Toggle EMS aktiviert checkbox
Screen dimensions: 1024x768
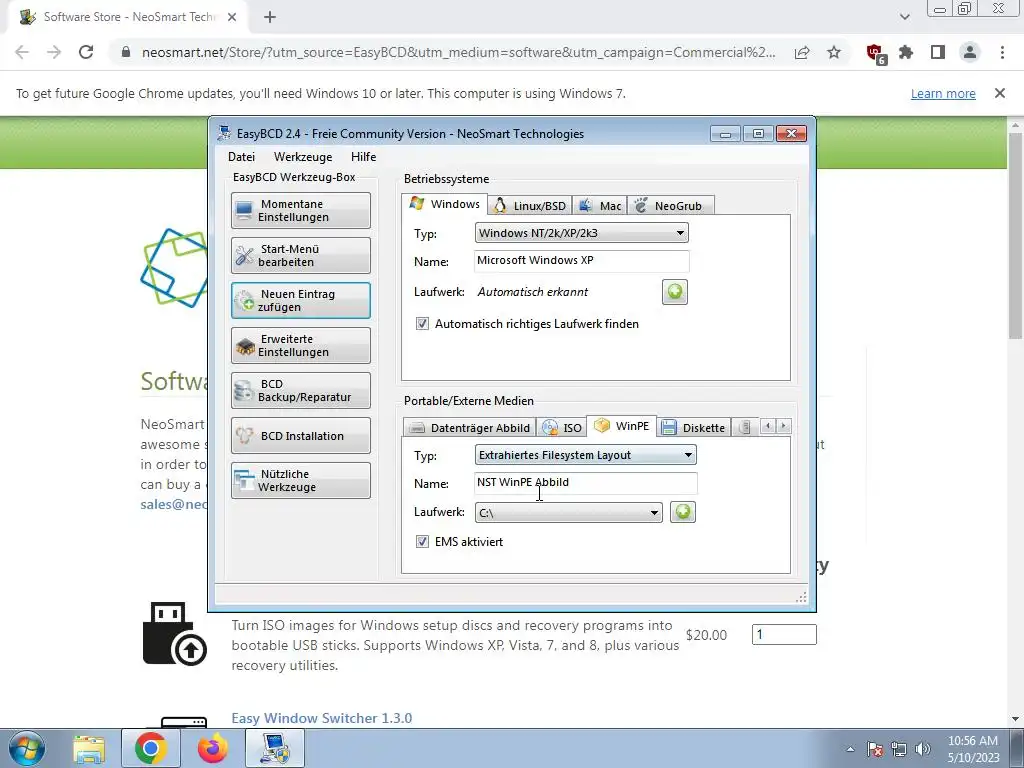(x=423, y=542)
